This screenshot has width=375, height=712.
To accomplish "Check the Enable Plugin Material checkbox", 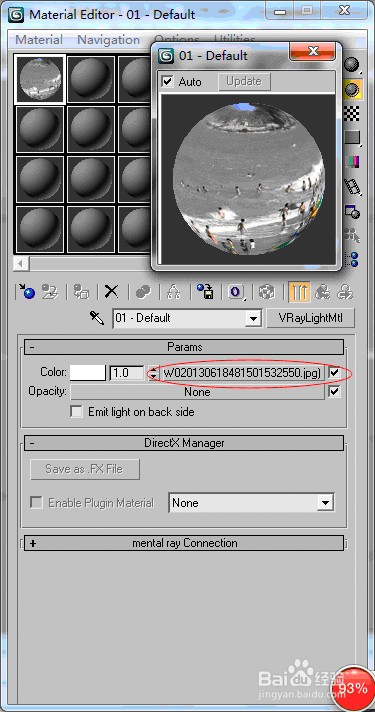I will pyautogui.click(x=36, y=503).
